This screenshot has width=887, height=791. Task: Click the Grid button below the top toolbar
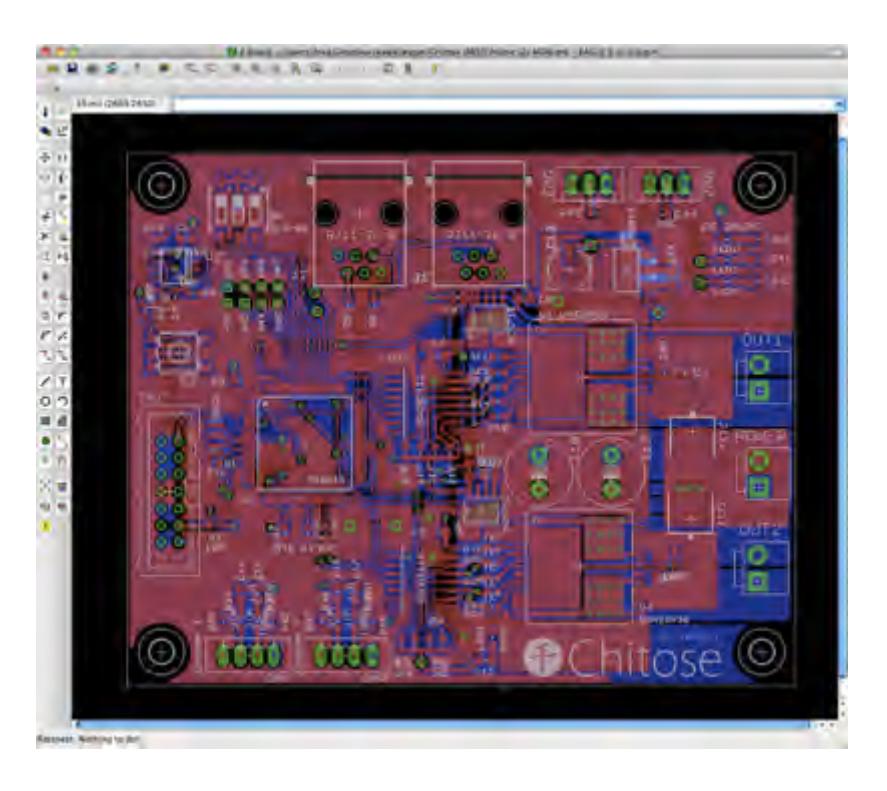tap(56, 88)
